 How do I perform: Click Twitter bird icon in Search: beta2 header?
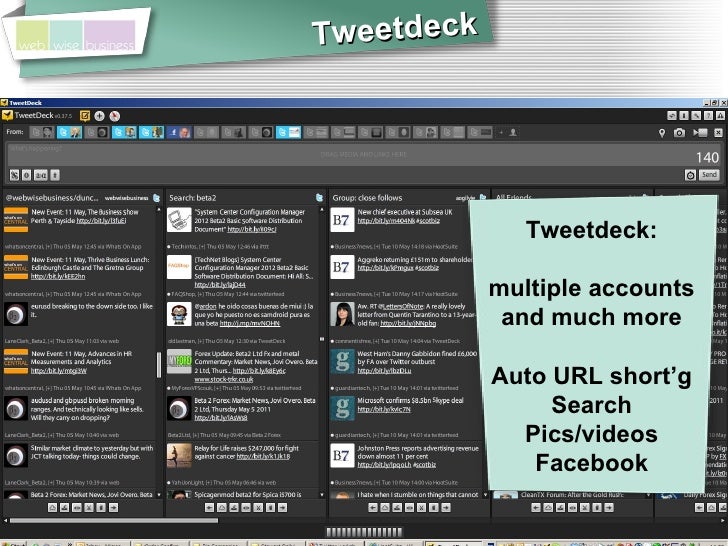[319, 198]
